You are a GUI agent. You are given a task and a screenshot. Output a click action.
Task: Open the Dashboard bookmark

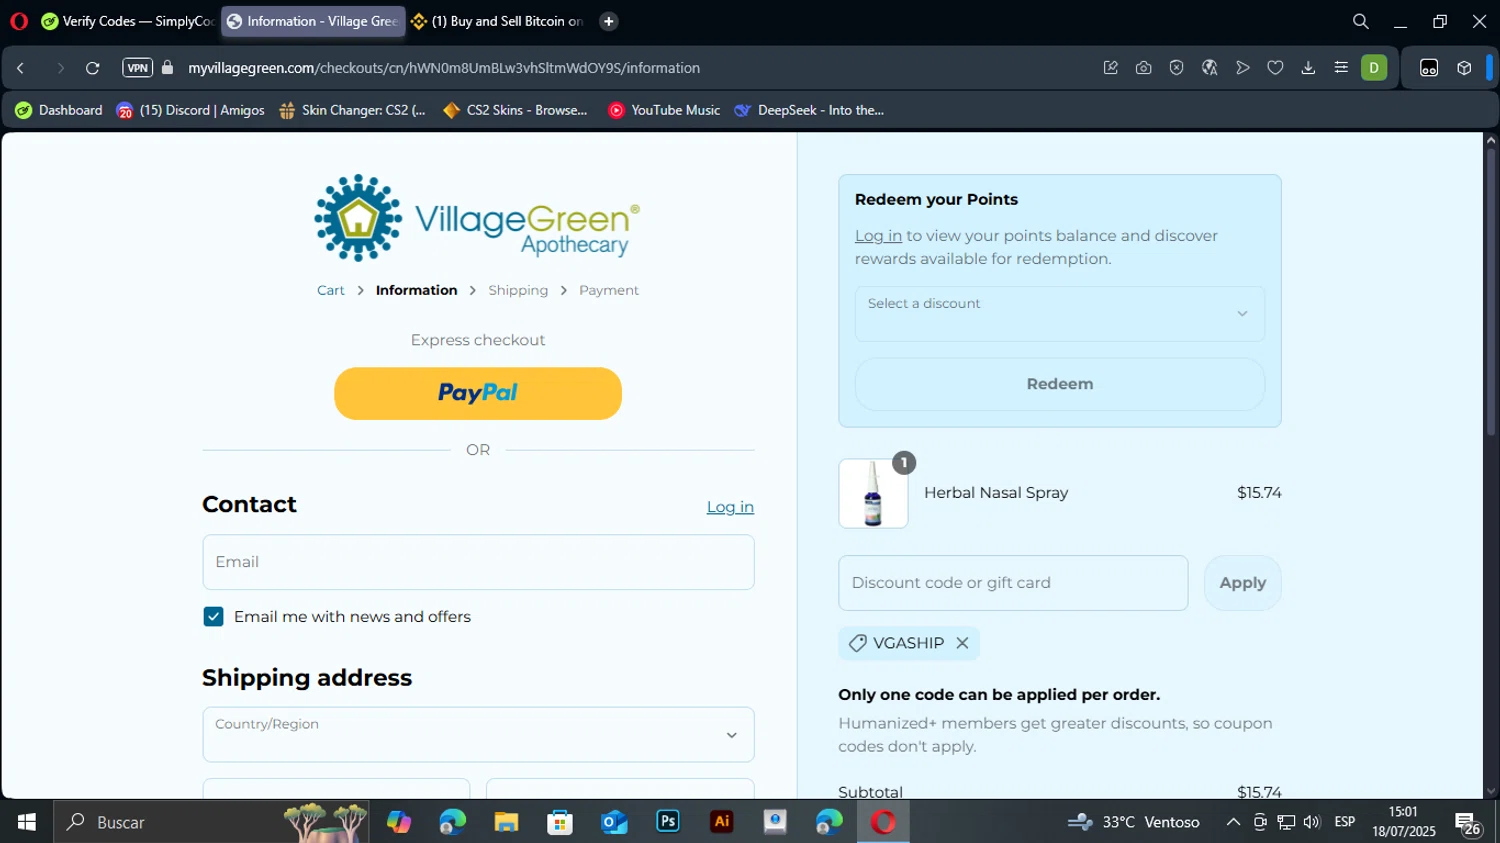click(x=59, y=110)
